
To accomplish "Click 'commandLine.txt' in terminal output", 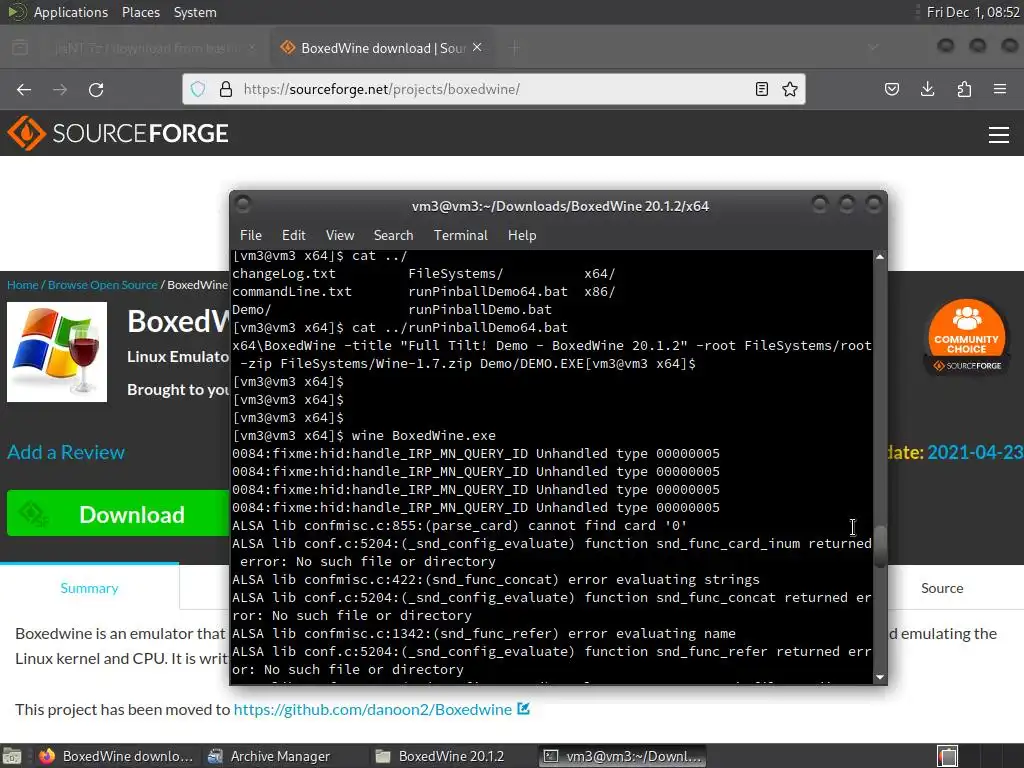I will 292,291.
